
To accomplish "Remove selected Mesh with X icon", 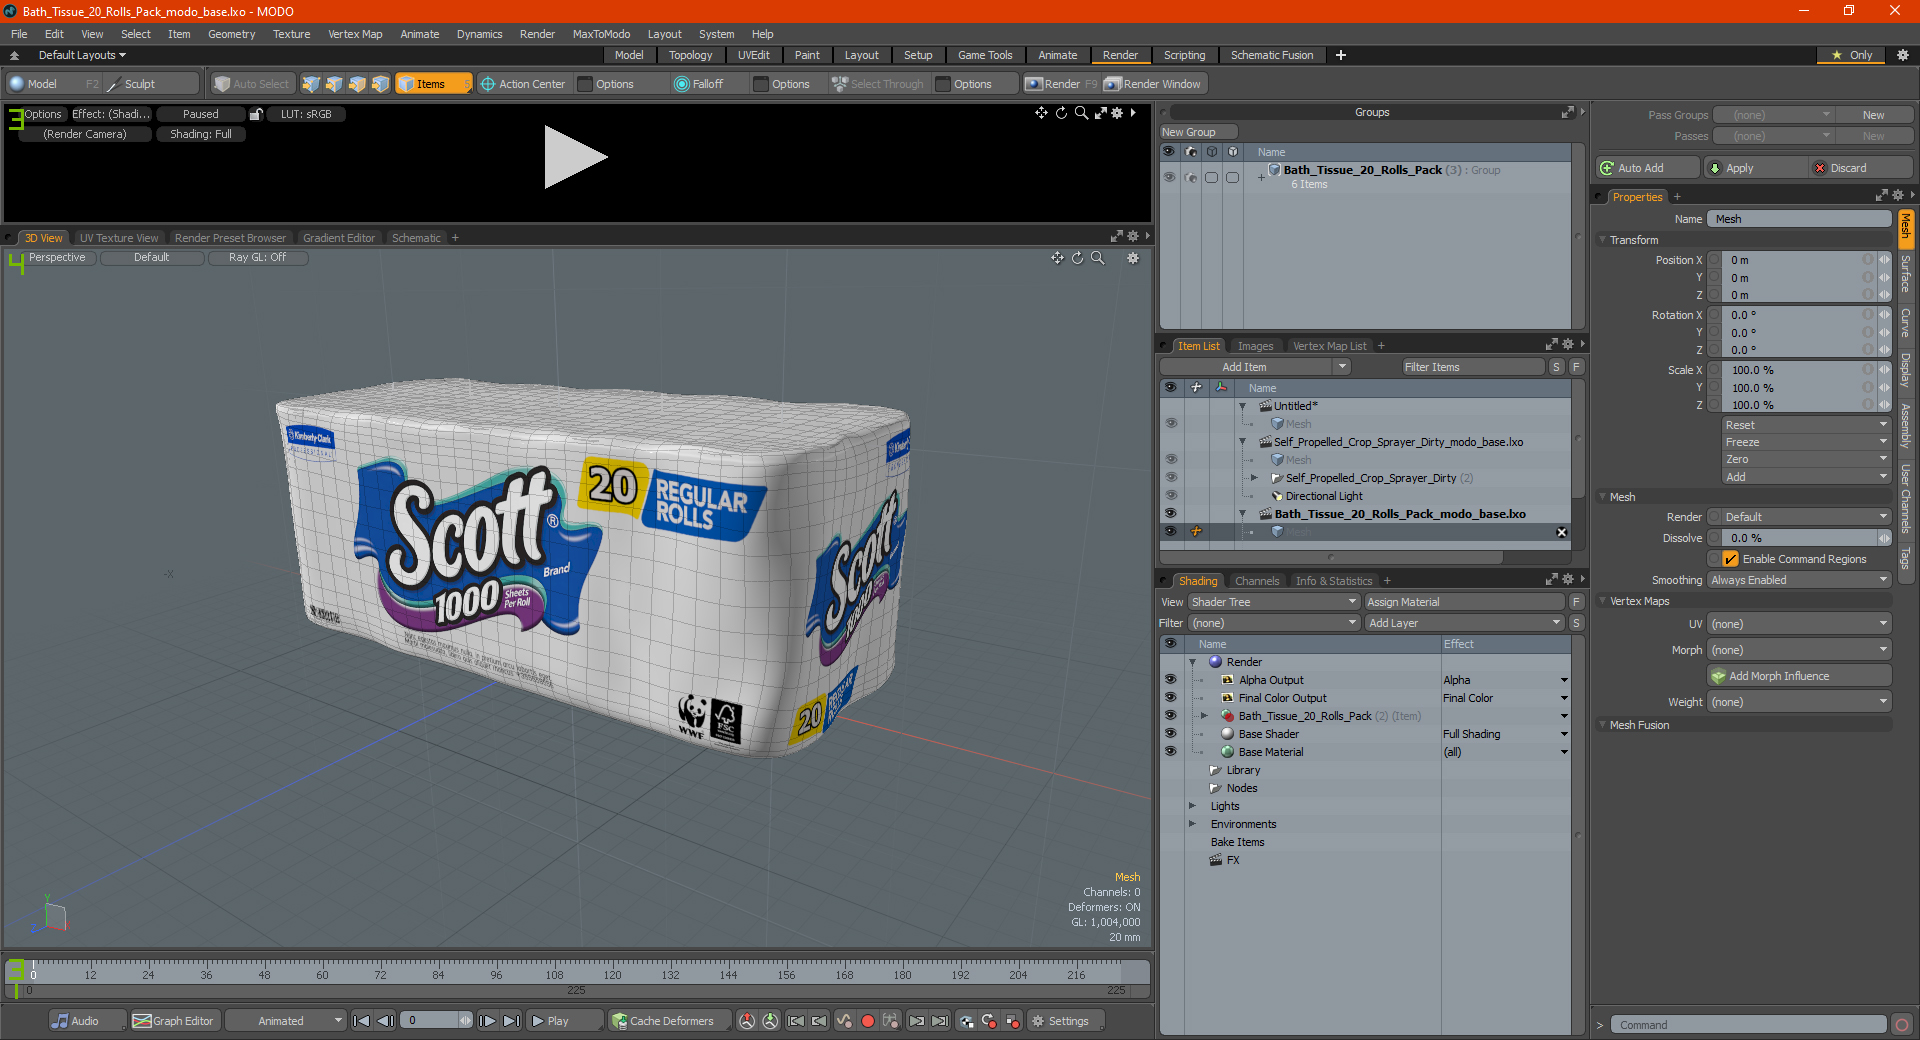I will 1562,532.
